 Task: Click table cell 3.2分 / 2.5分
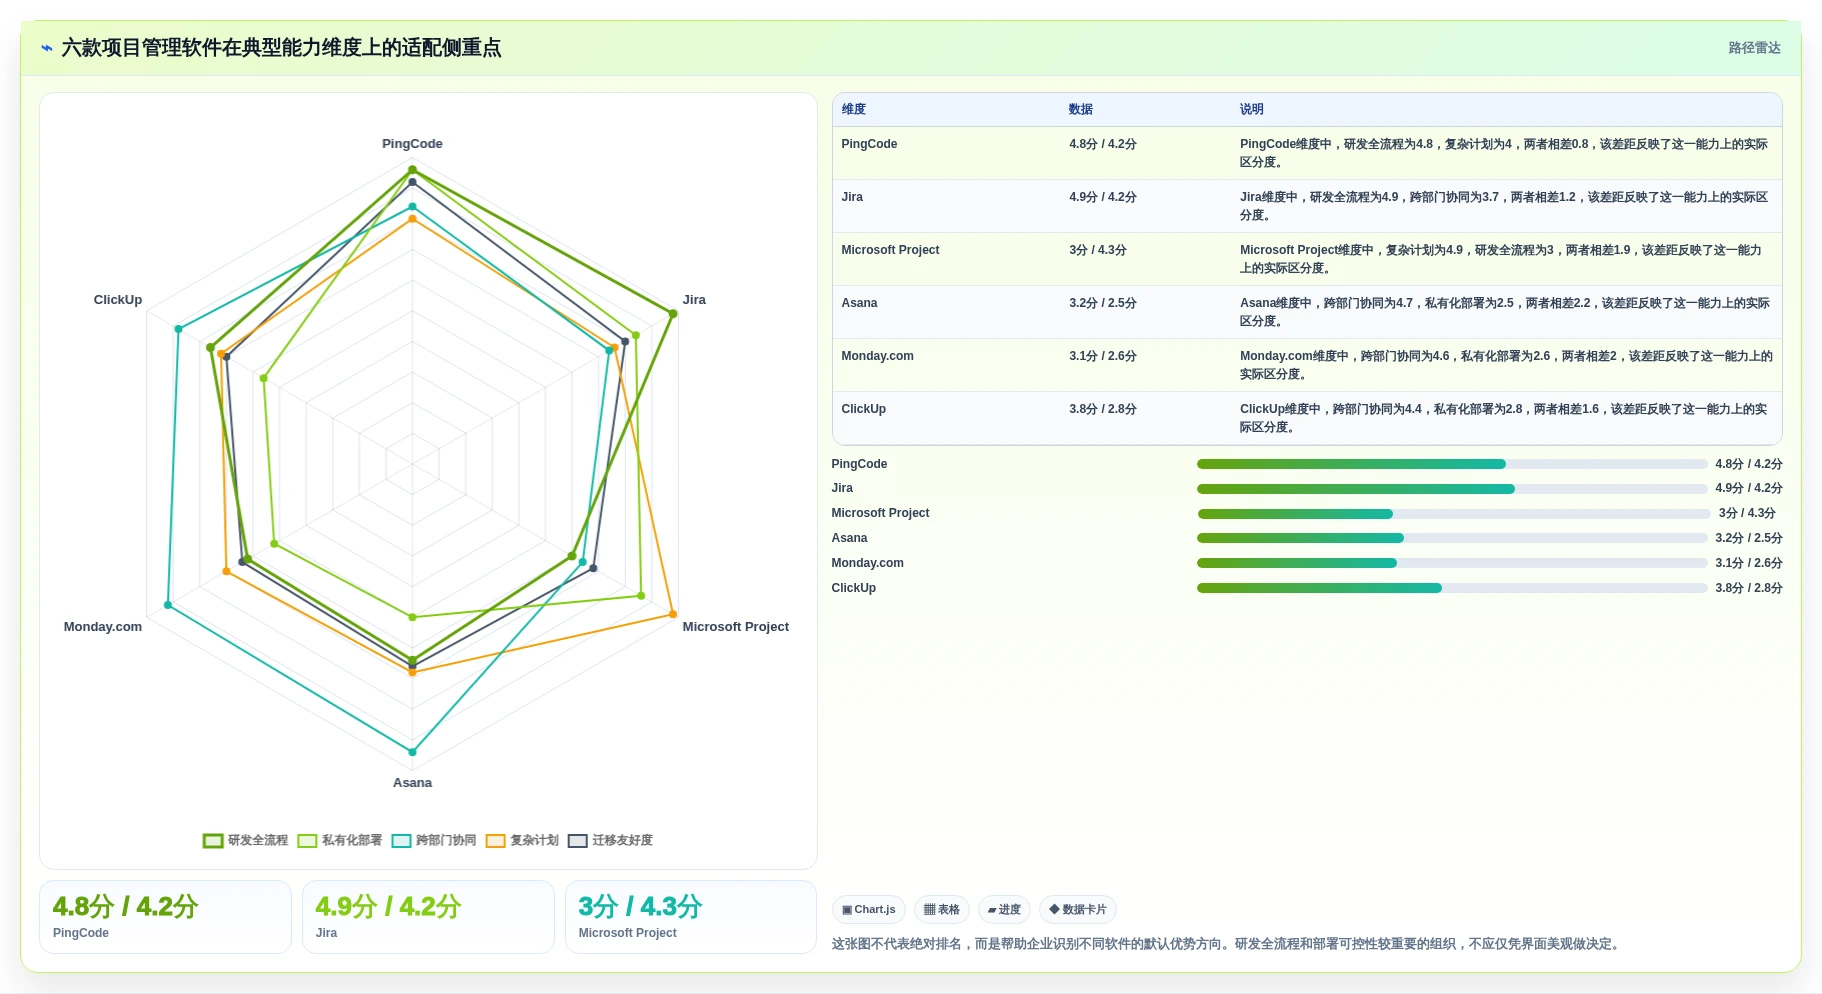(1103, 303)
